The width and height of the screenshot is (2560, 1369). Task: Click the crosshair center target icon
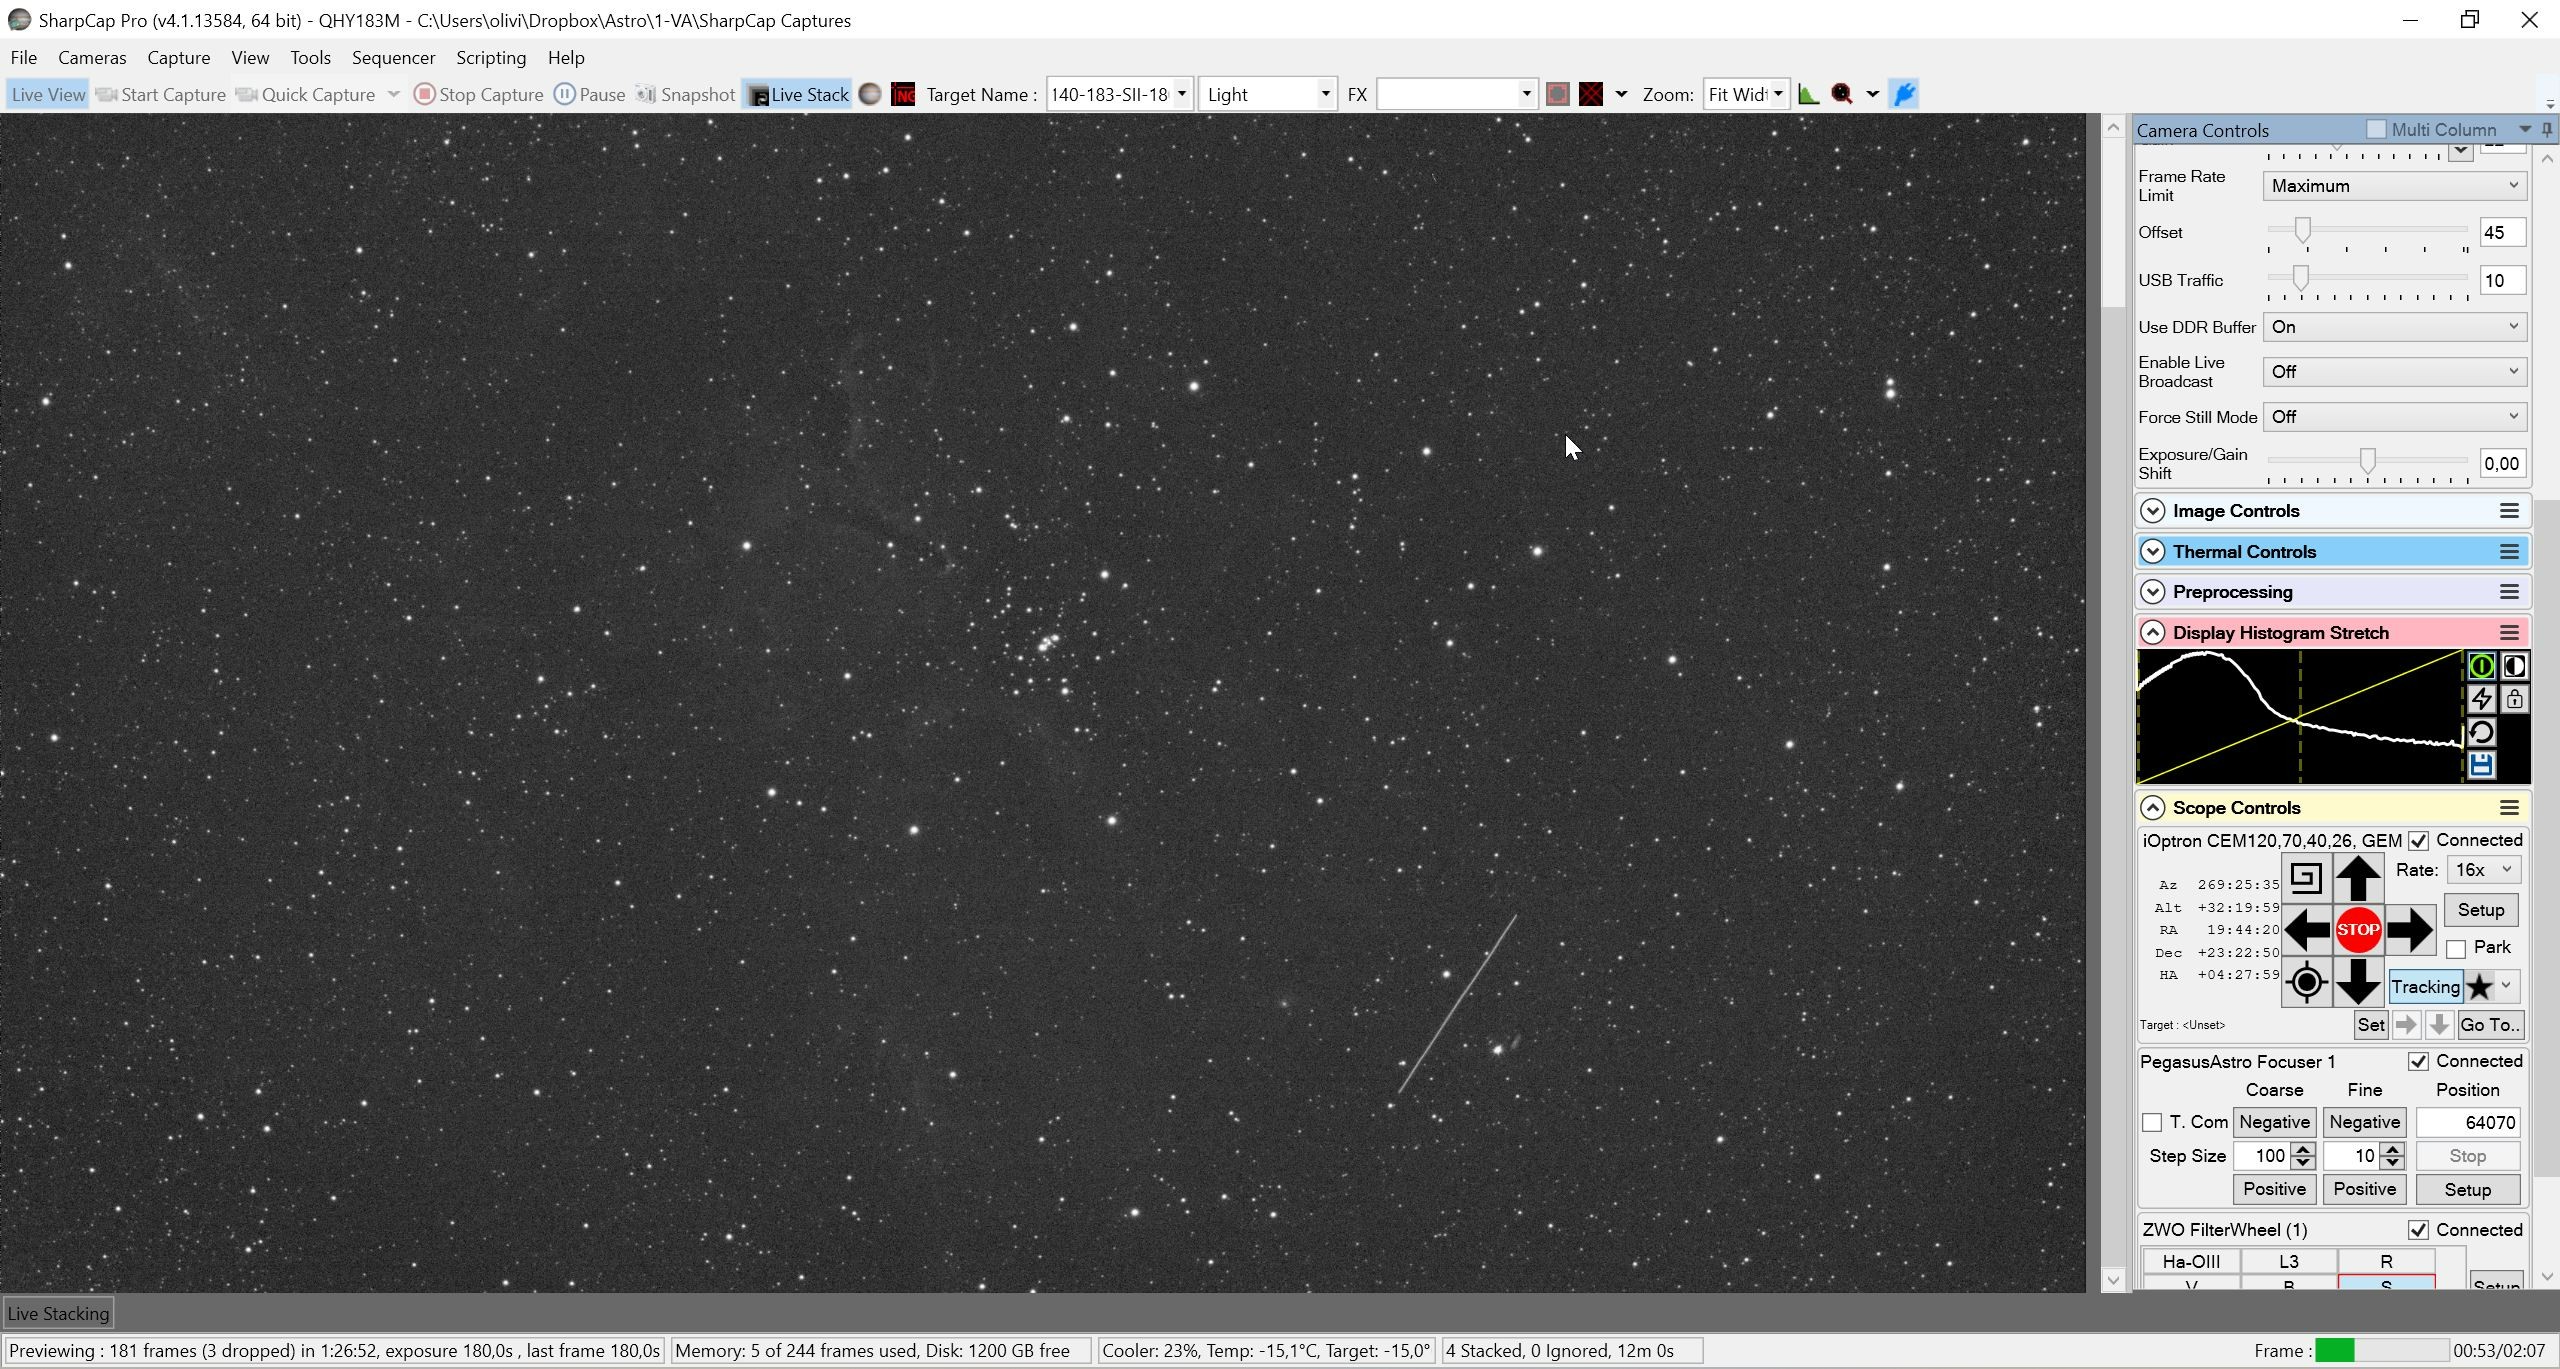tap(2306, 982)
